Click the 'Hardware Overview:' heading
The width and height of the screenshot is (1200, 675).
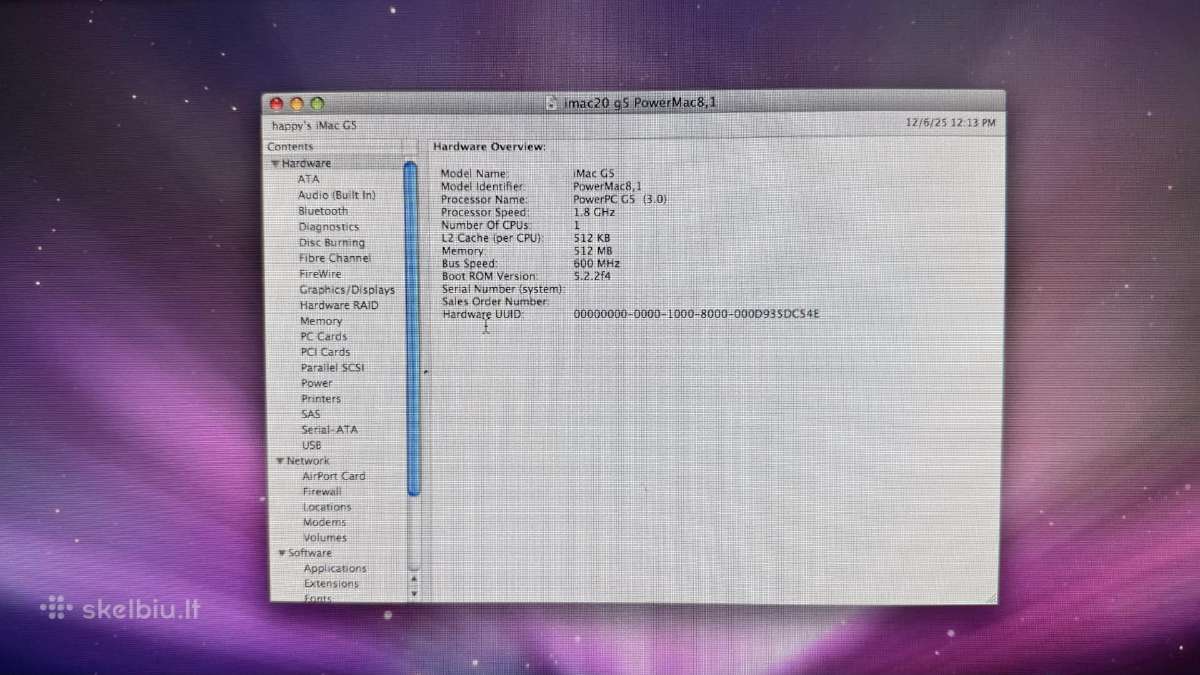(489, 147)
